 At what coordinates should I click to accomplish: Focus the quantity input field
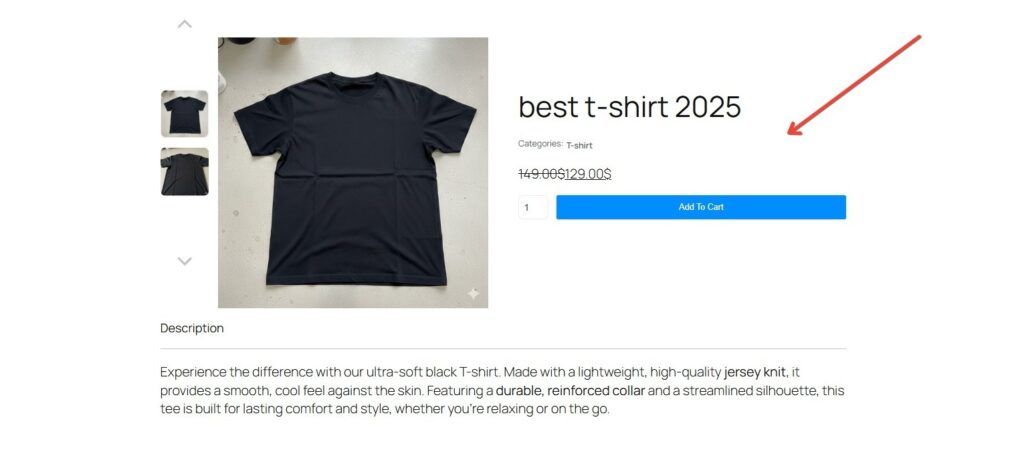click(533, 207)
